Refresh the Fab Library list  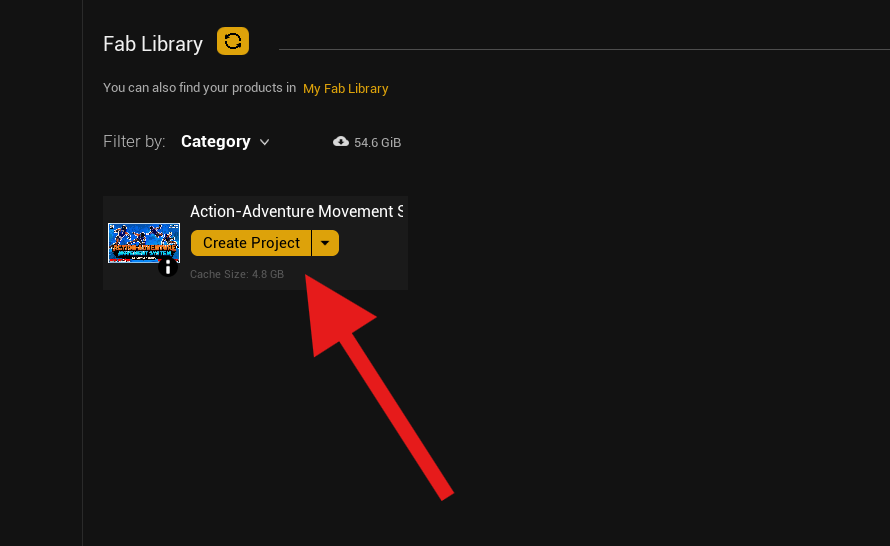coord(232,42)
